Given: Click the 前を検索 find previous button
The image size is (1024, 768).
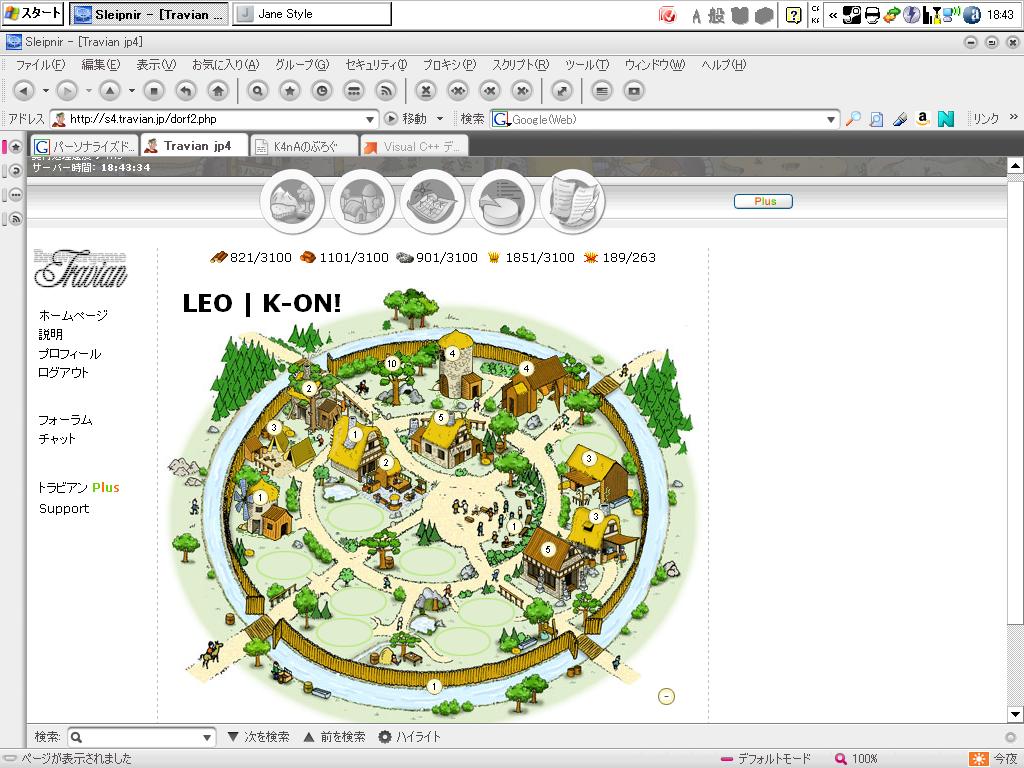Looking at the screenshot, I should click(334, 737).
